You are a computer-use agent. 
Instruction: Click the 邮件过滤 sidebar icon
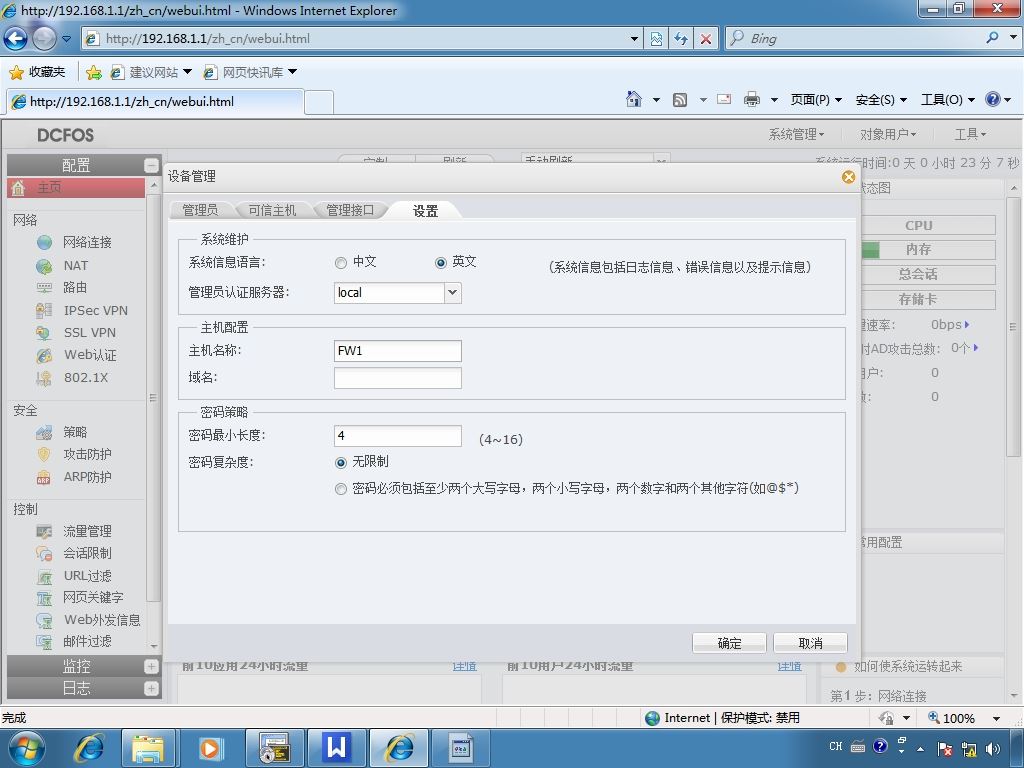click(x=44, y=642)
